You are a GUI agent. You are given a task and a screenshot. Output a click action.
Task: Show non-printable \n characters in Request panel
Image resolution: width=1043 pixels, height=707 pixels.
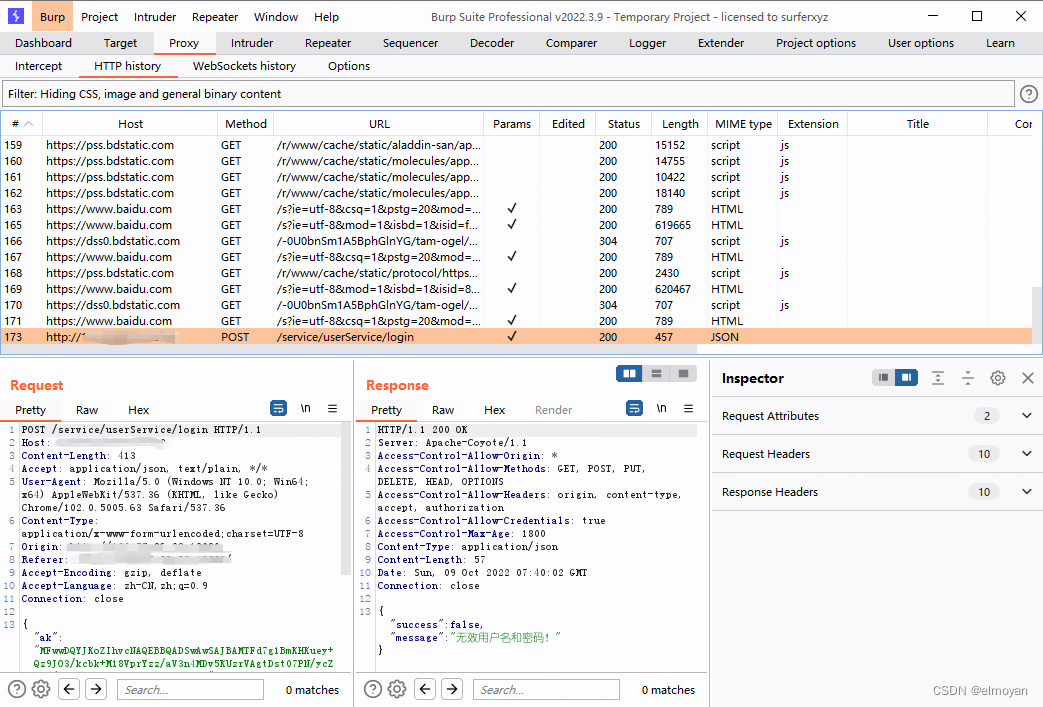pyautogui.click(x=305, y=408)
